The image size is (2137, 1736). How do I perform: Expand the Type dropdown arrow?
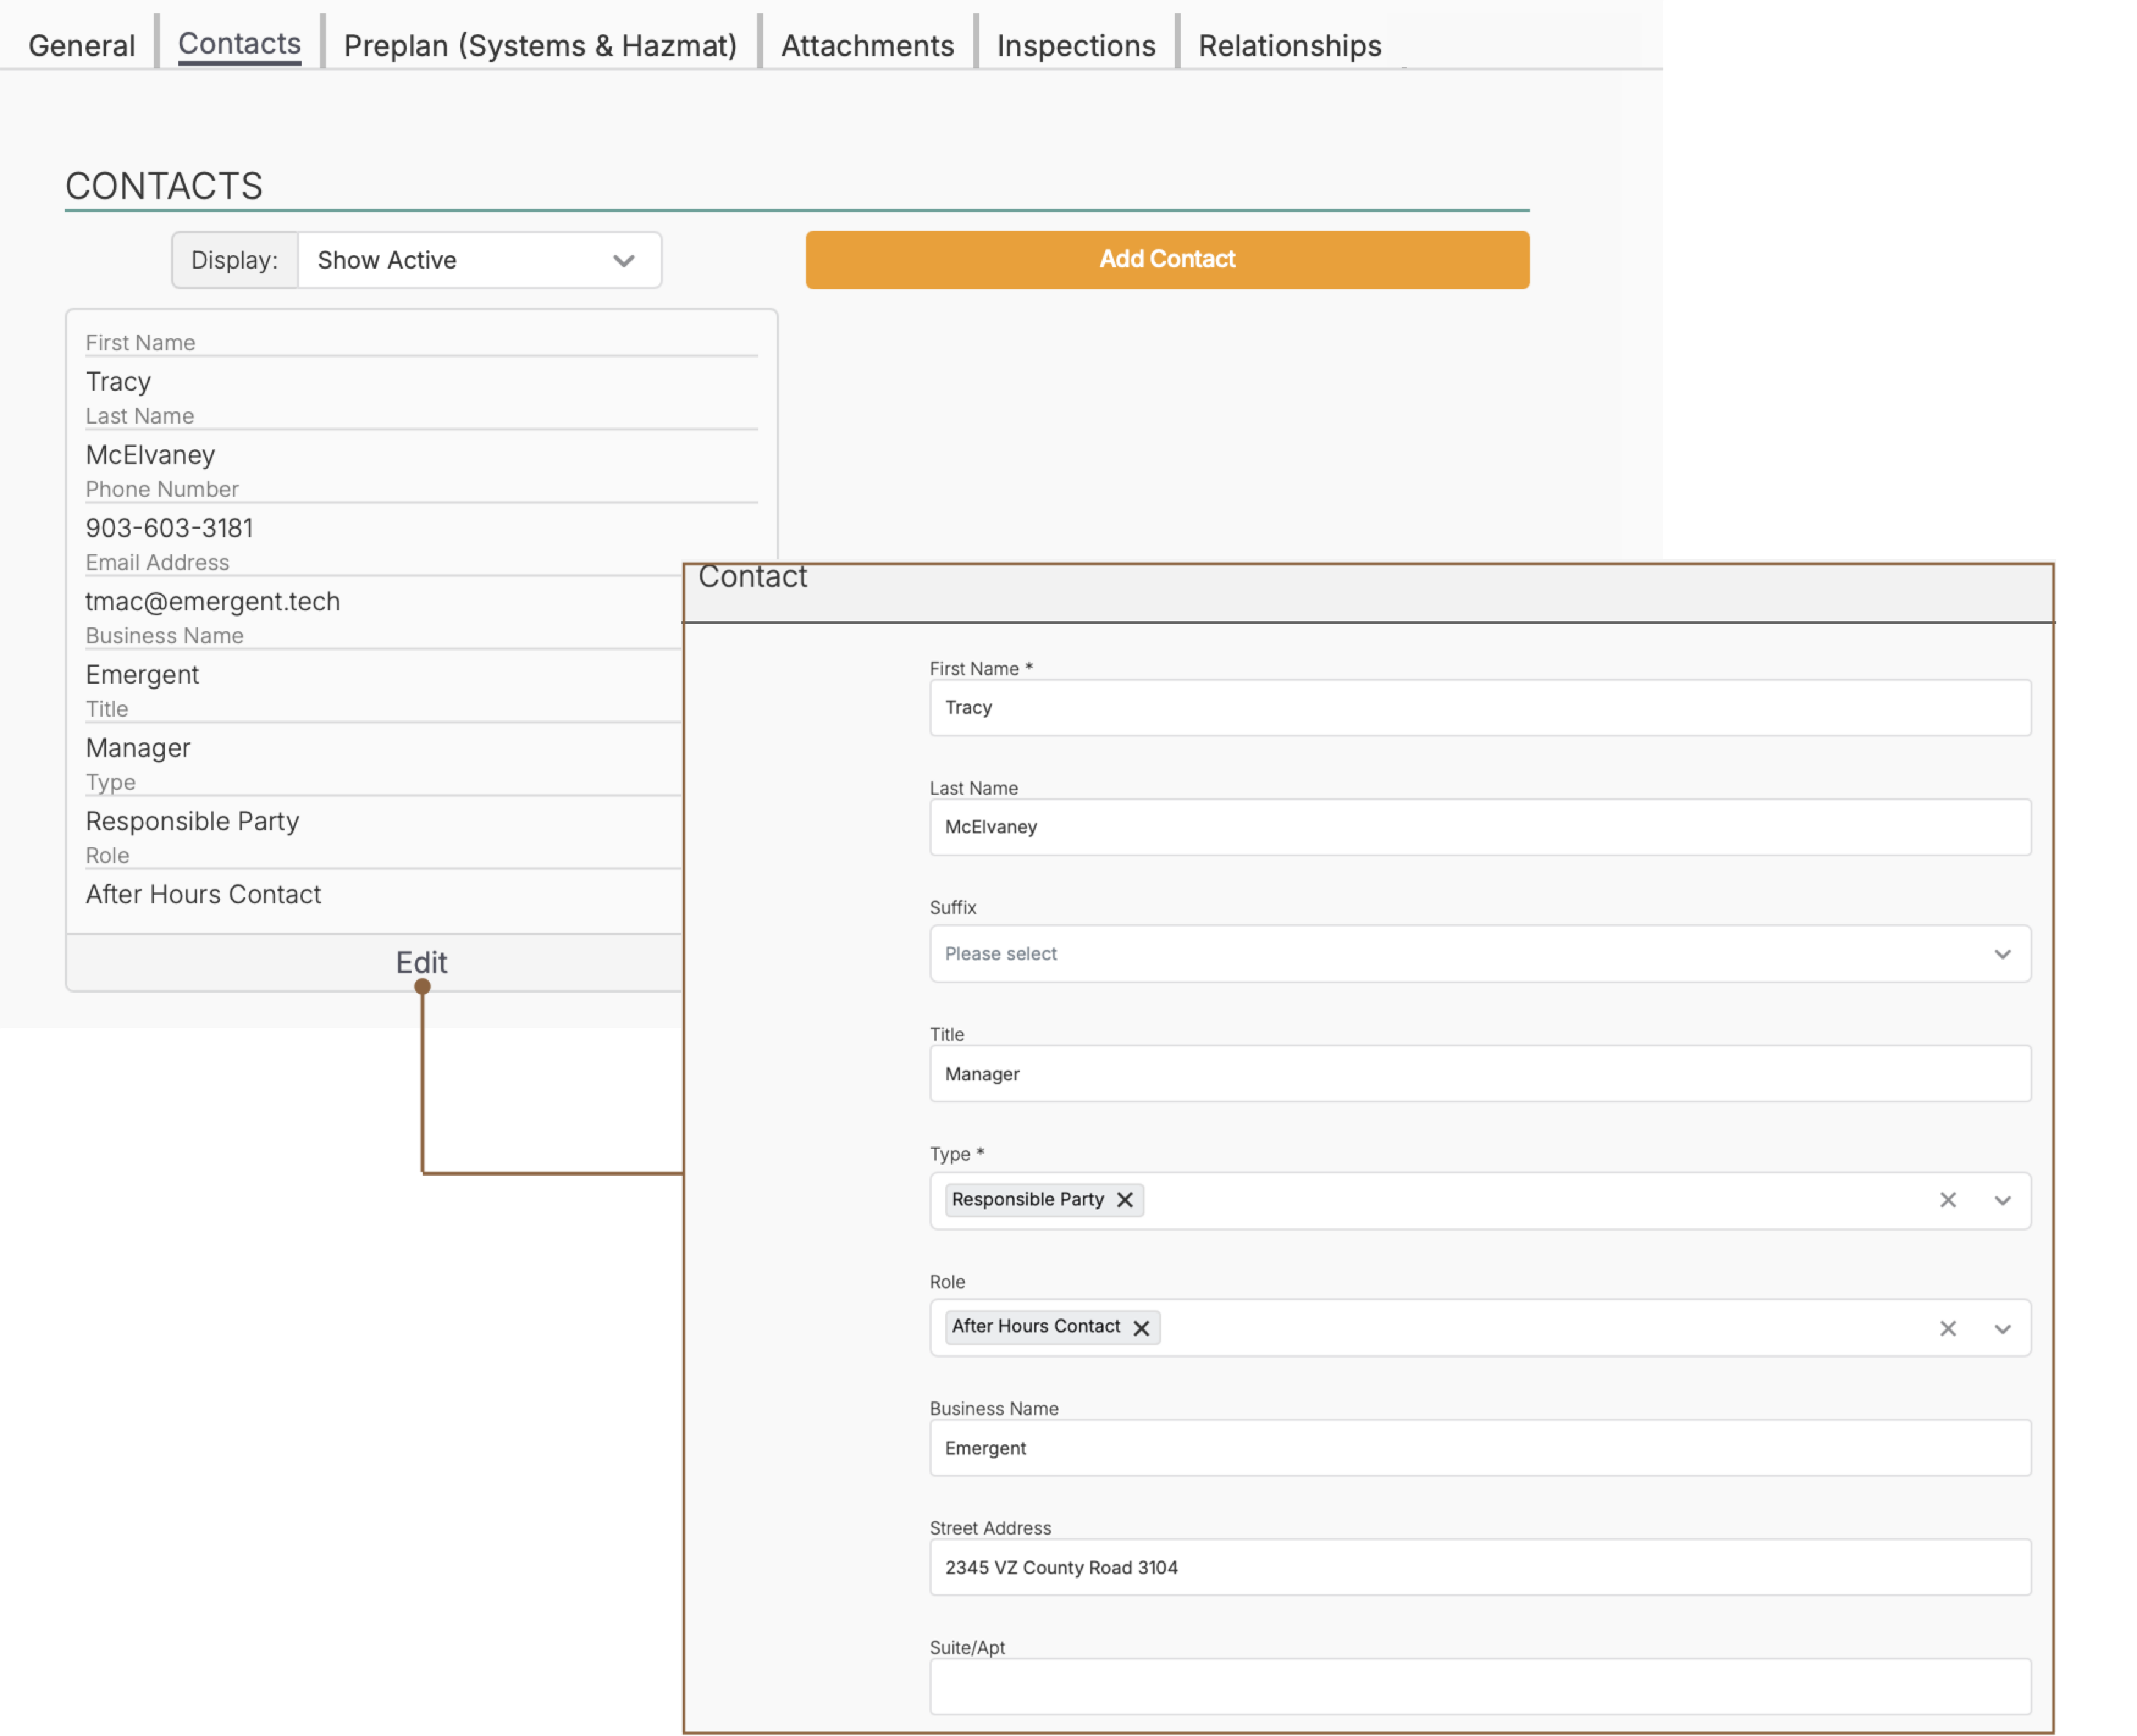point(2002,1200)
